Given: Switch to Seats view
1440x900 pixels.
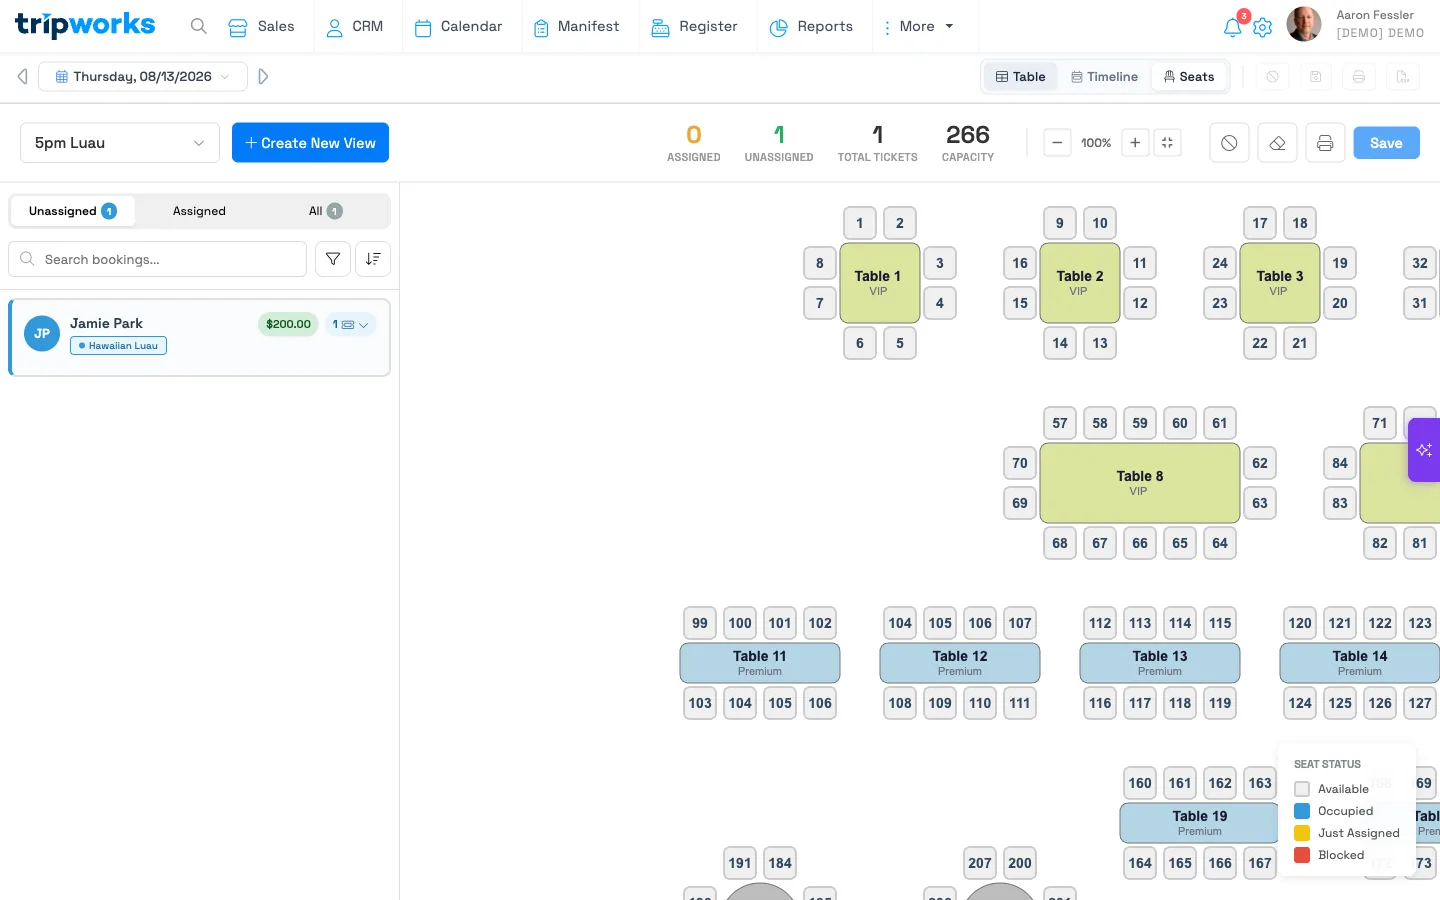Looking at the screenshot, I should 1189,77.
